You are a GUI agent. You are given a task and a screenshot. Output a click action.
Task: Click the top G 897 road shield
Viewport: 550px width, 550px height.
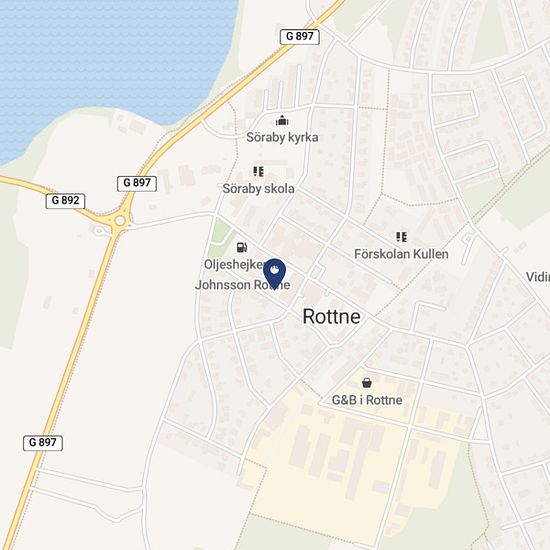pos(300,36)
